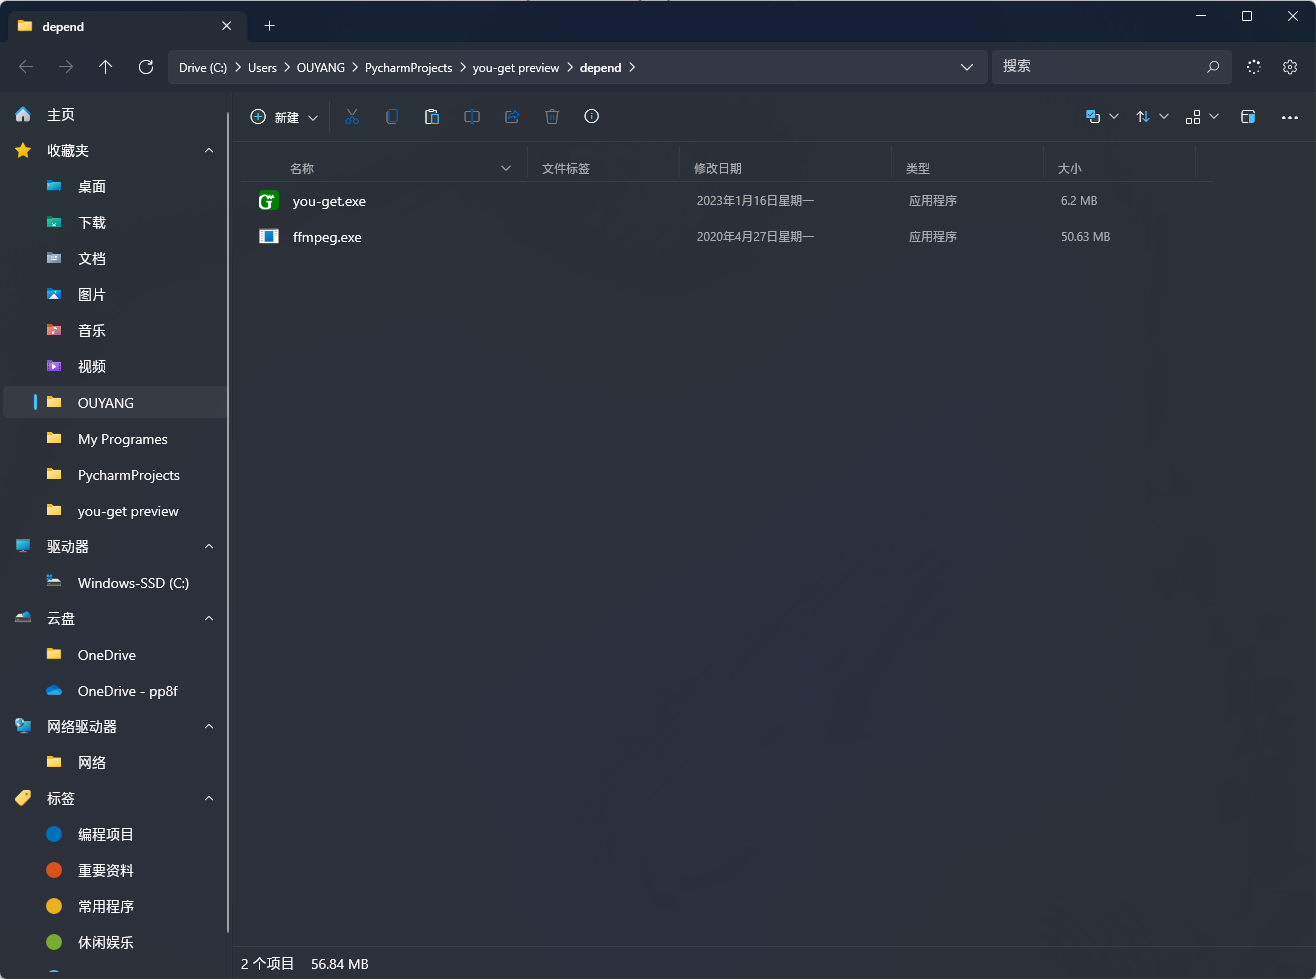Collapse the 驱动器 drives section
The width and height of the screenshot is (1316, 979).
click(x=209, y=547)
